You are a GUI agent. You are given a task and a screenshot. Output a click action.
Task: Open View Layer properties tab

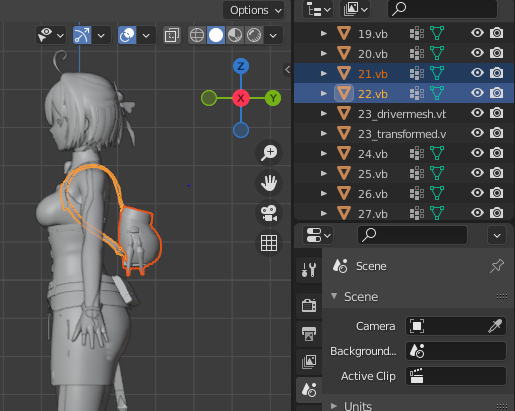[x=309, y=362]
